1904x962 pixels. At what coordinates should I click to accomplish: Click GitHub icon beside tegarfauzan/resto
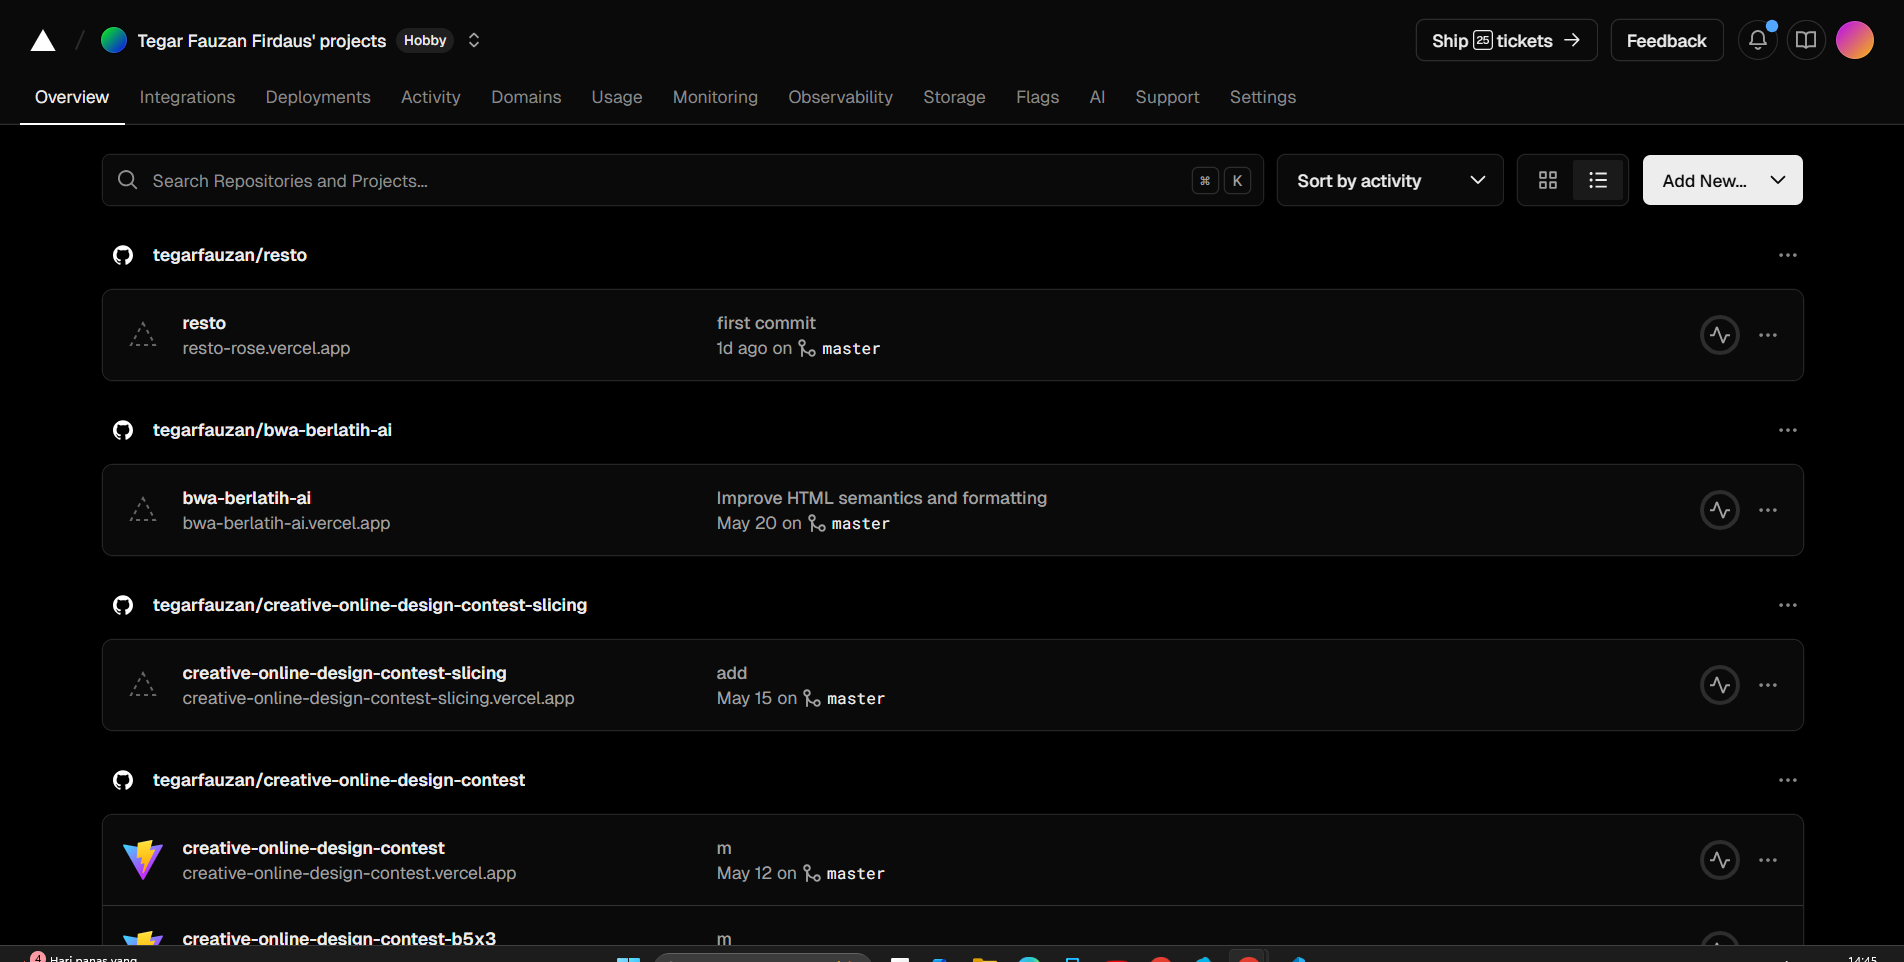click(x=123, y=255)
